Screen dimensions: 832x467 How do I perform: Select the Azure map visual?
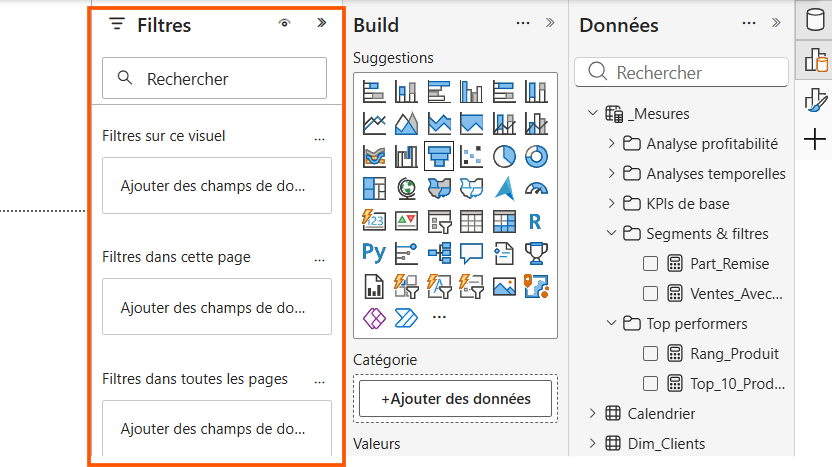tap(504, 188)
